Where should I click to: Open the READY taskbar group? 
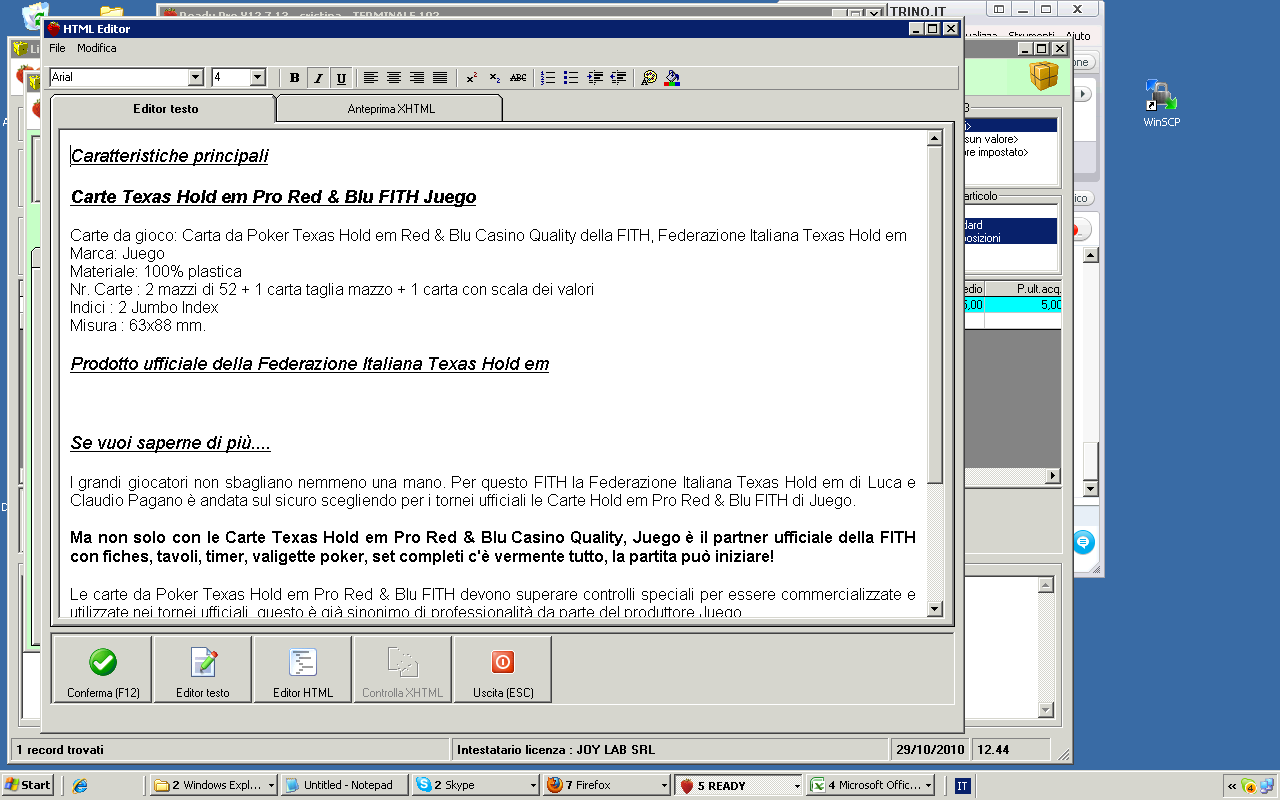(x=738, y=785)
